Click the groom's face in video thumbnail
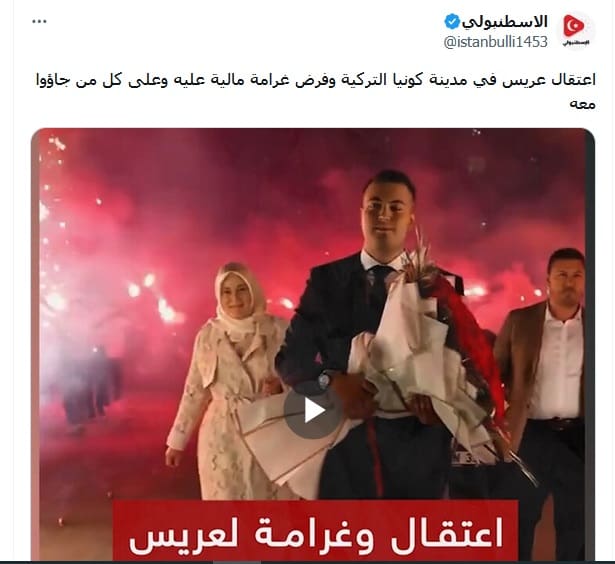Image resolution: width=615 pixels, height=564 pixels. tap(388, 212)
